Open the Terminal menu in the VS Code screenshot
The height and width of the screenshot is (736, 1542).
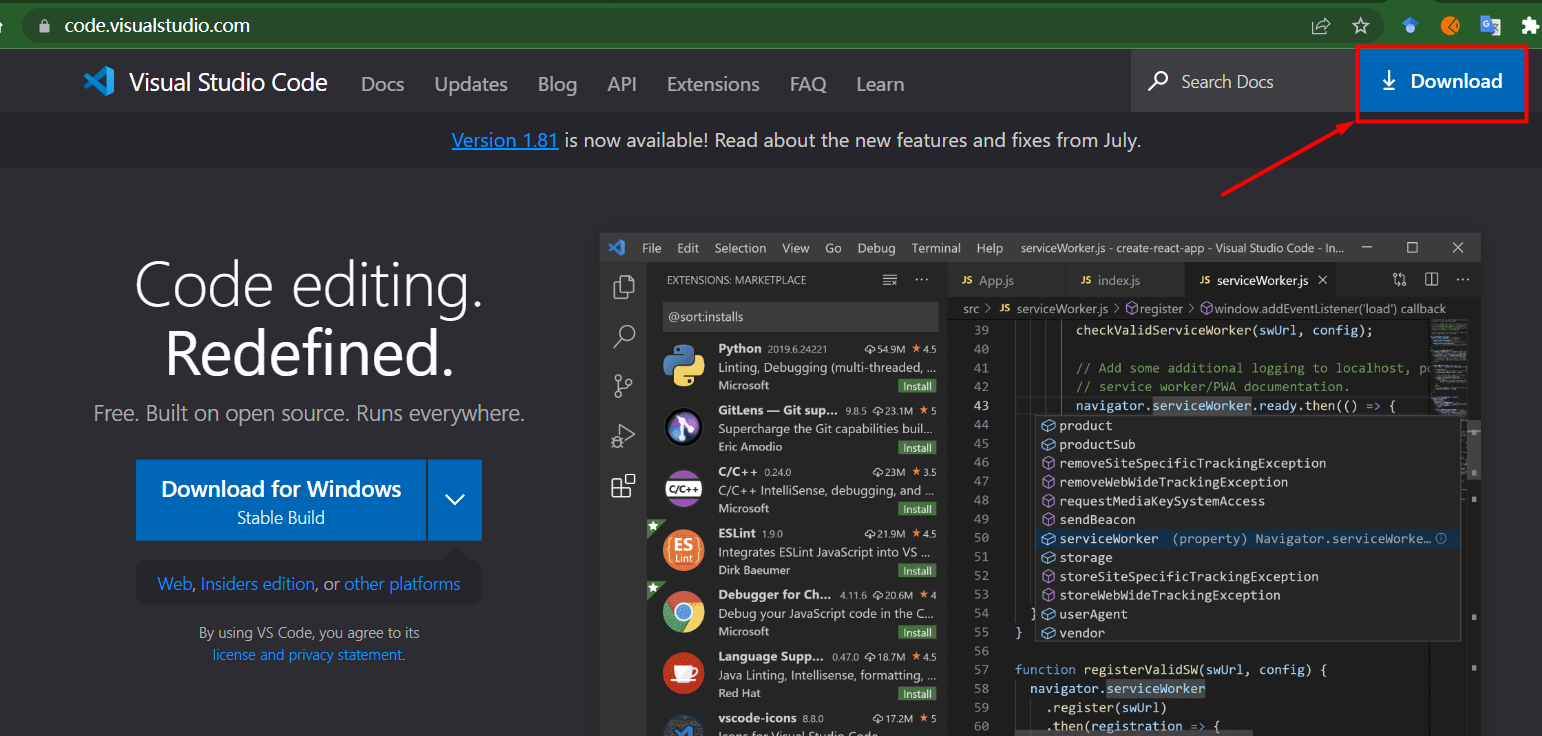point(936,248)
